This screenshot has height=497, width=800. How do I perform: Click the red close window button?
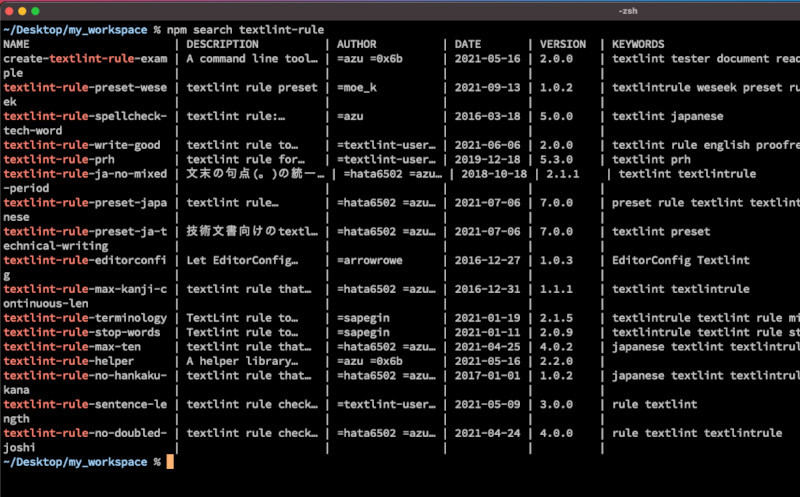(x=9, y=11)
